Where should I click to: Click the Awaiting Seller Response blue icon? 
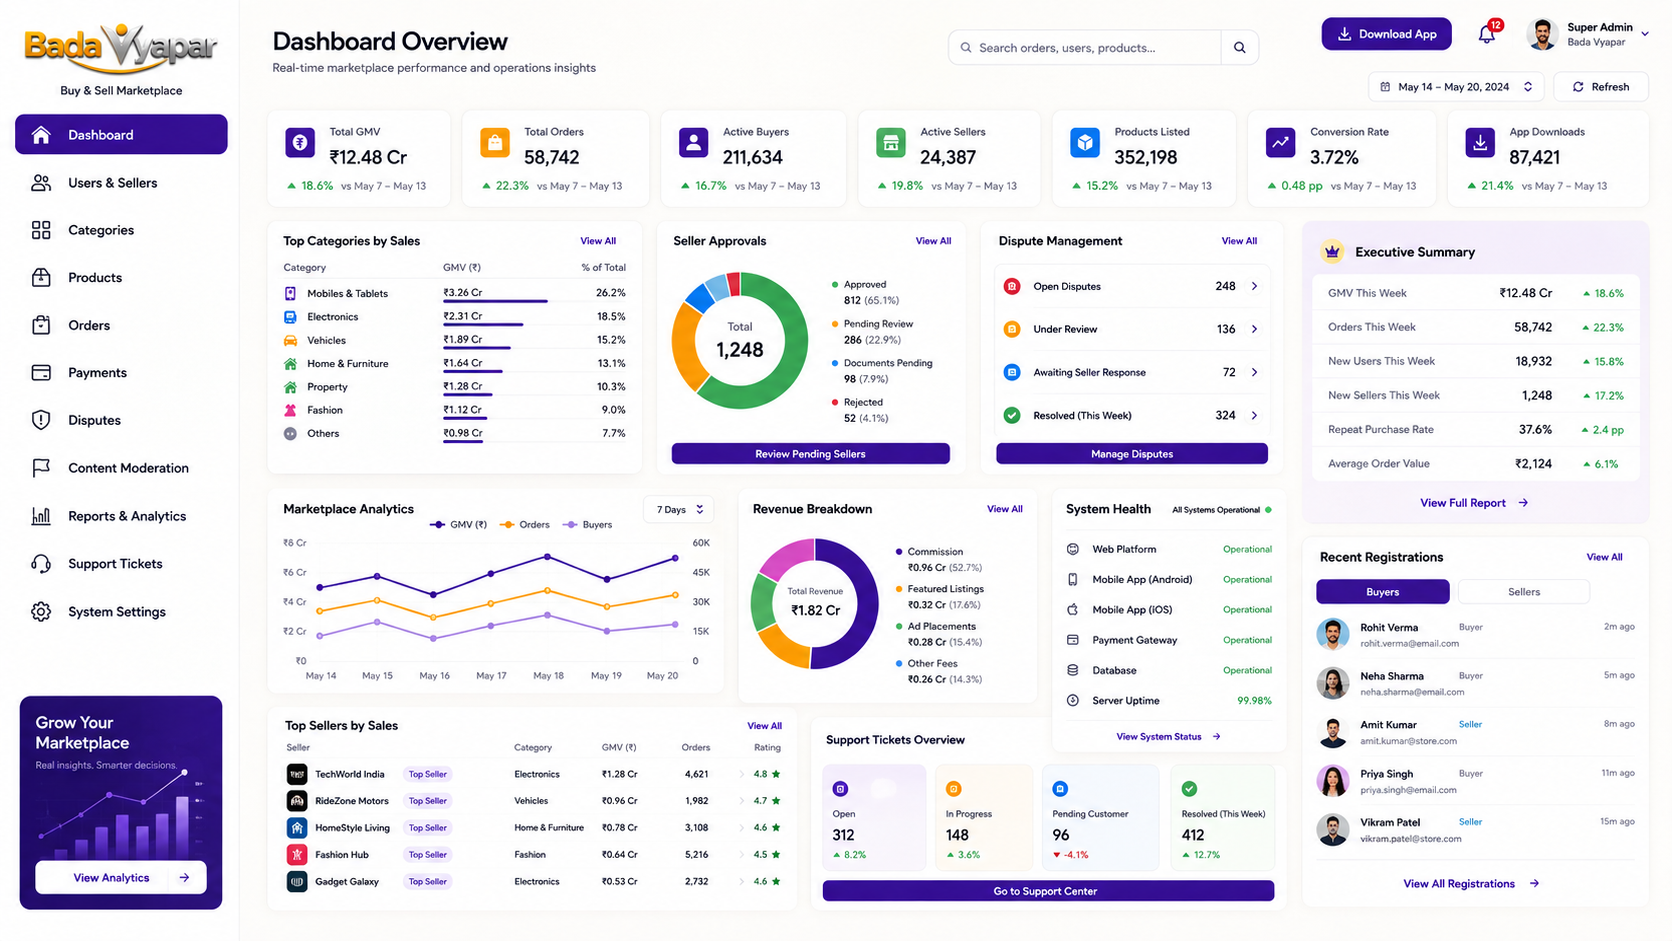pyautogui.click(x=1012, y=372)
